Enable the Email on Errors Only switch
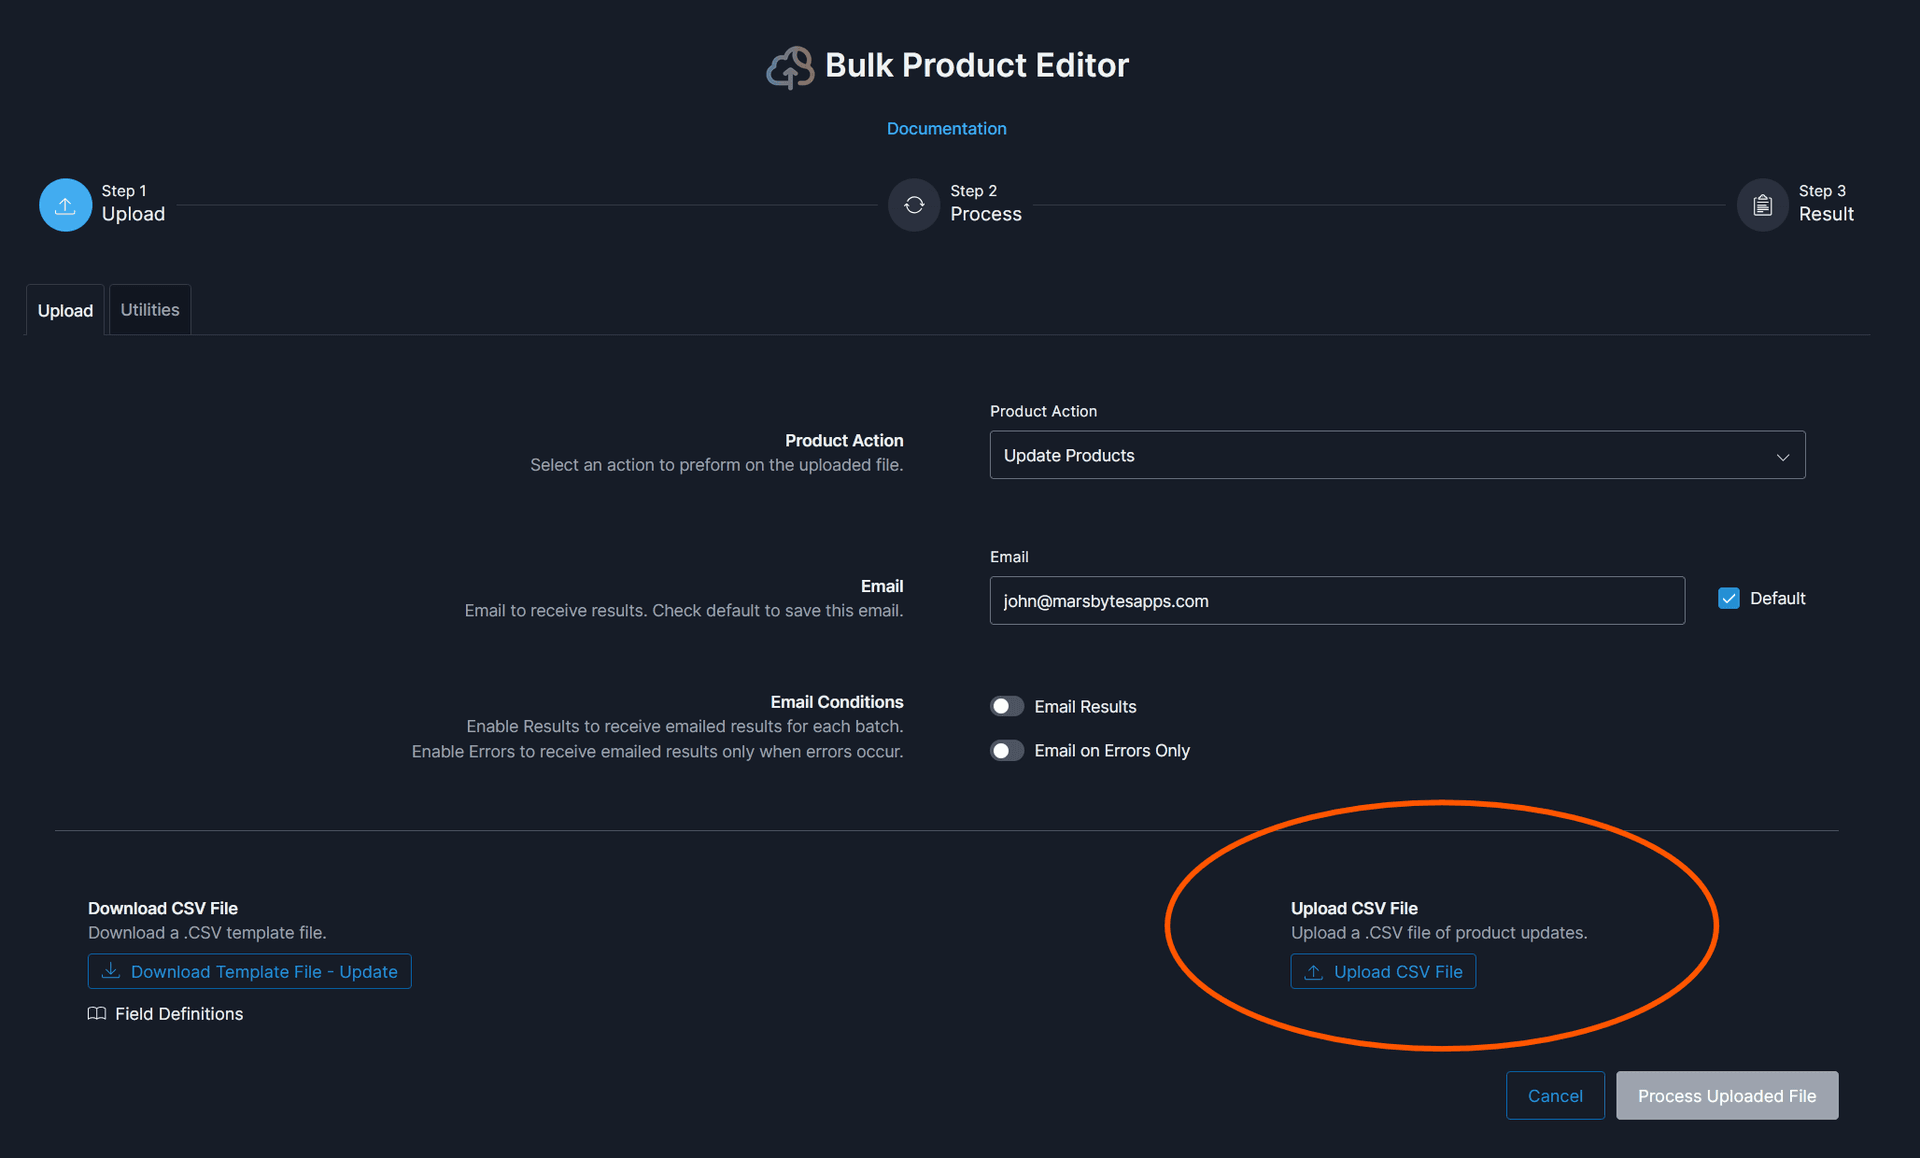Image resolution: width=1920 pixels, height=1158 pixels. coord(1007,751)
